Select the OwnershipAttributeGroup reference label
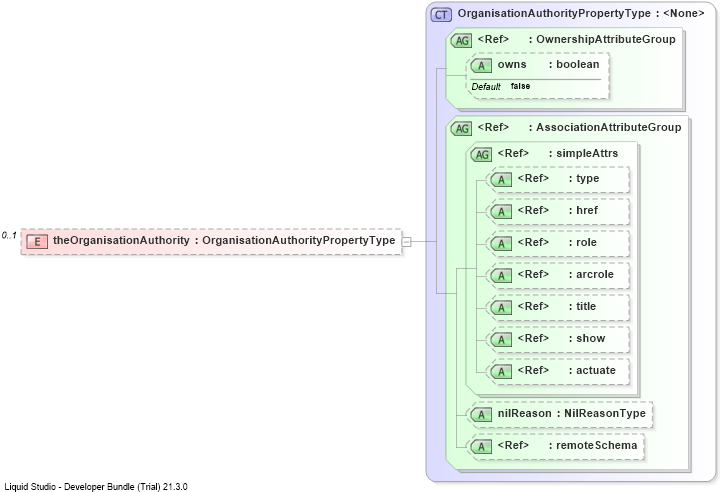 (x=576, y=40)
